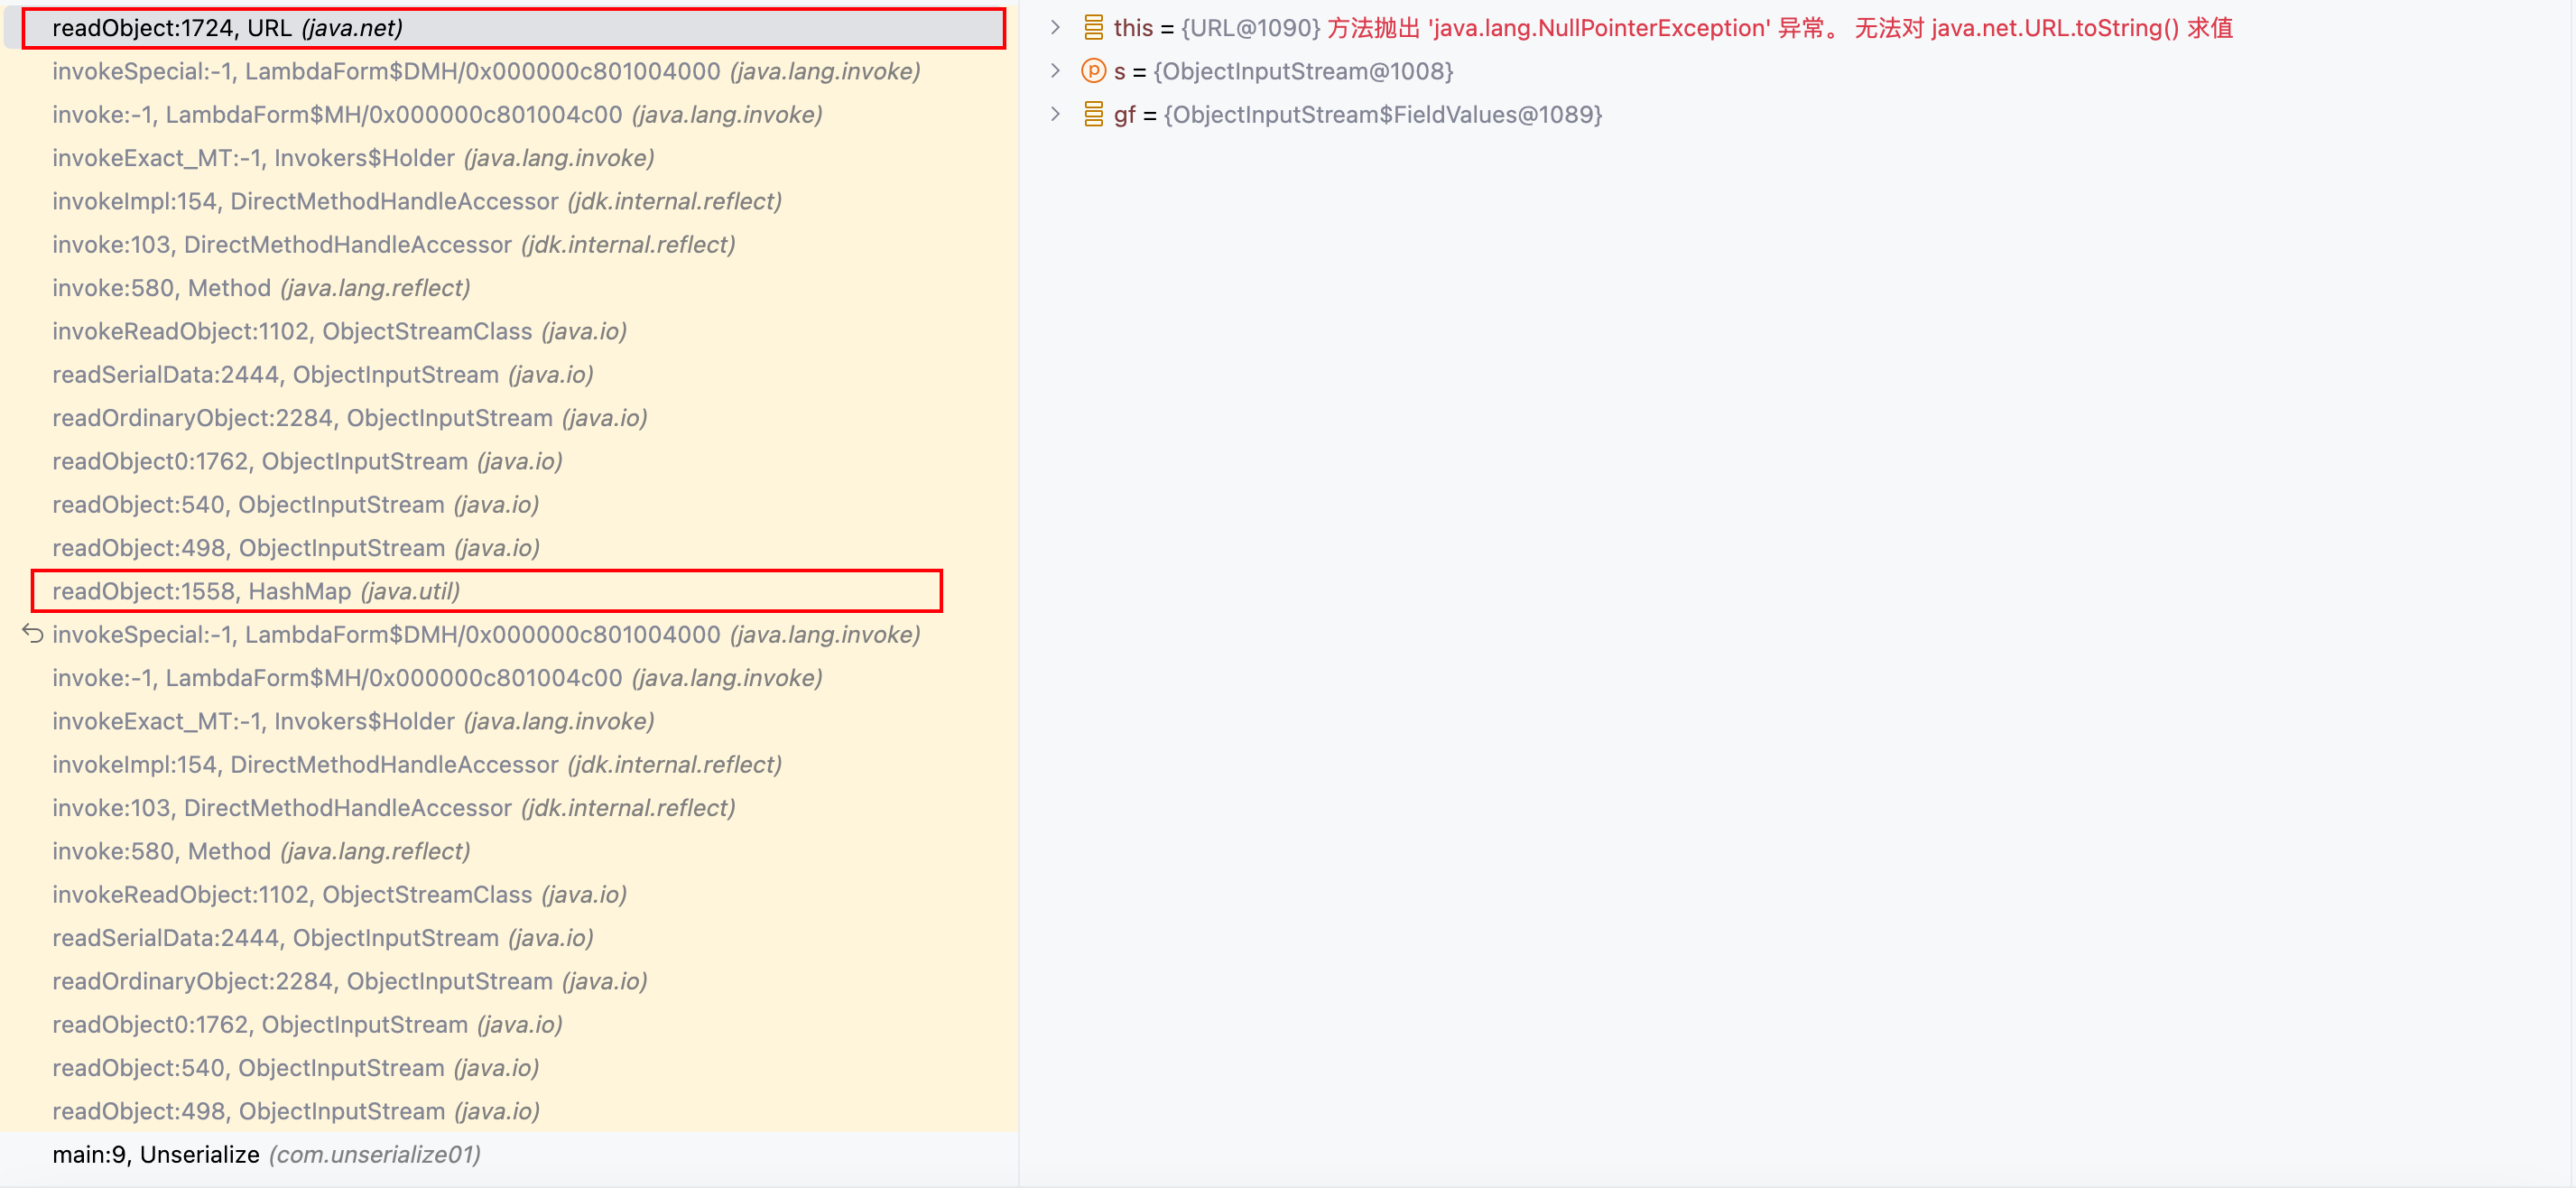Image resolution: width=2576 pixels, height=1188 pixels.
Task: Select the second invokeExact_MT:-1 Invokers$Holder frame
Action: click(353, 721)
